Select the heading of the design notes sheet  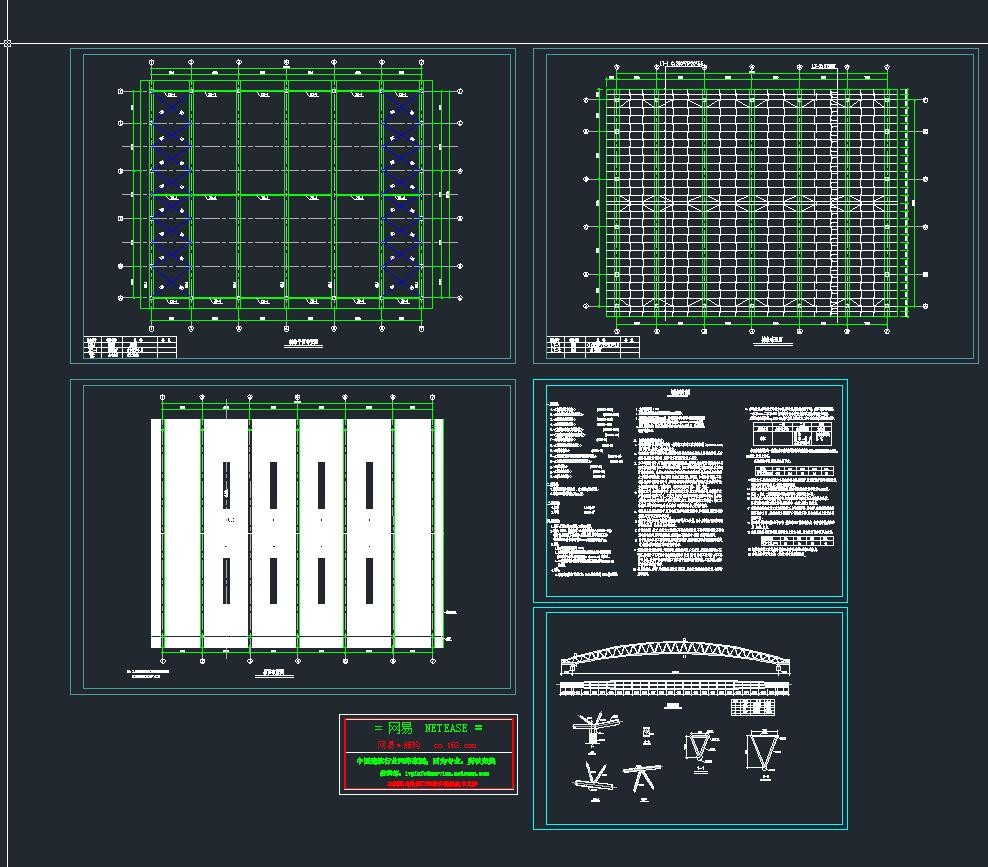click(x=679, y=393)
